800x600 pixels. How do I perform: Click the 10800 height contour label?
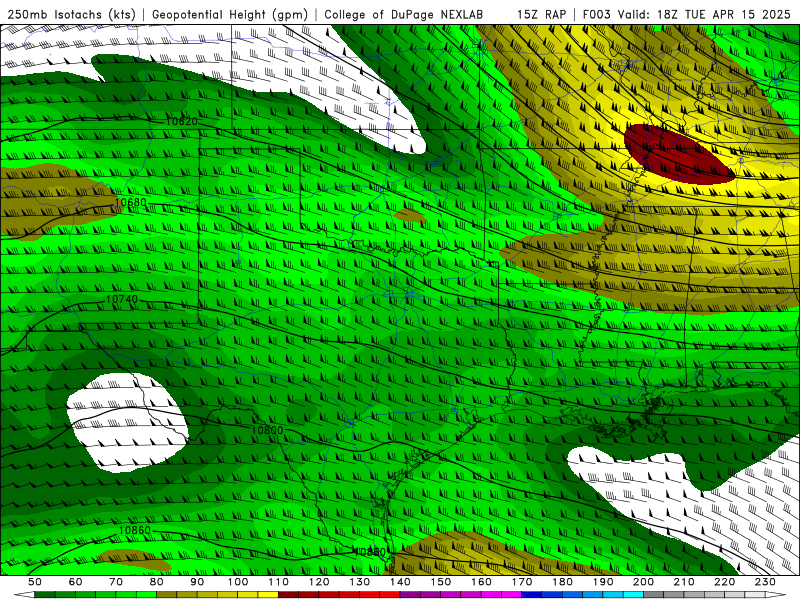tap(267, 430)
